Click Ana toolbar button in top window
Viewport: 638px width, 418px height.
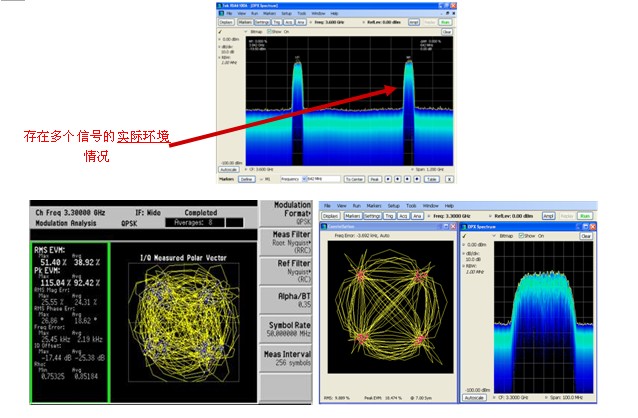click(301, 22)
